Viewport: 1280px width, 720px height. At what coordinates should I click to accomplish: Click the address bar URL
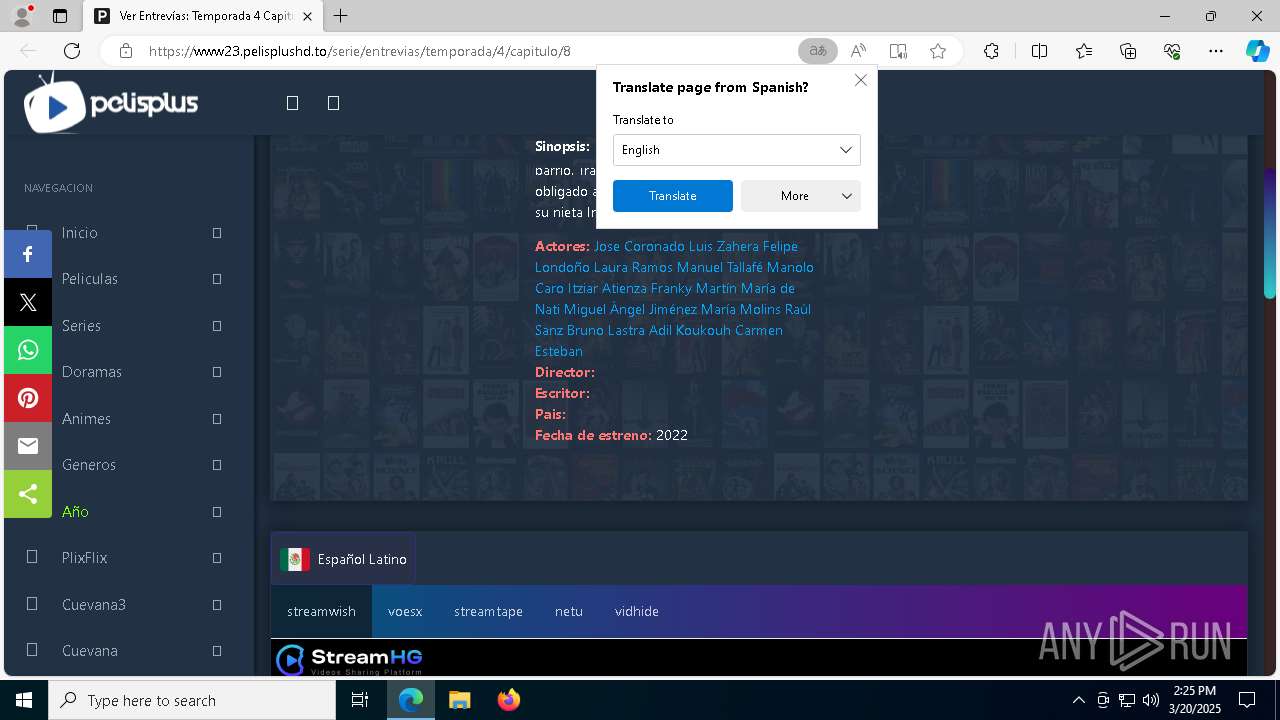pyautogui.click(x=360, y=51)
